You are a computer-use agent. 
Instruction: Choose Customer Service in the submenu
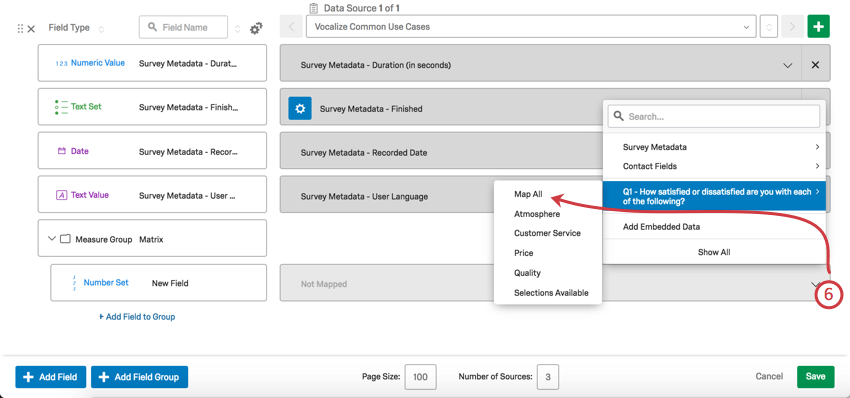[x=547, y=233]
